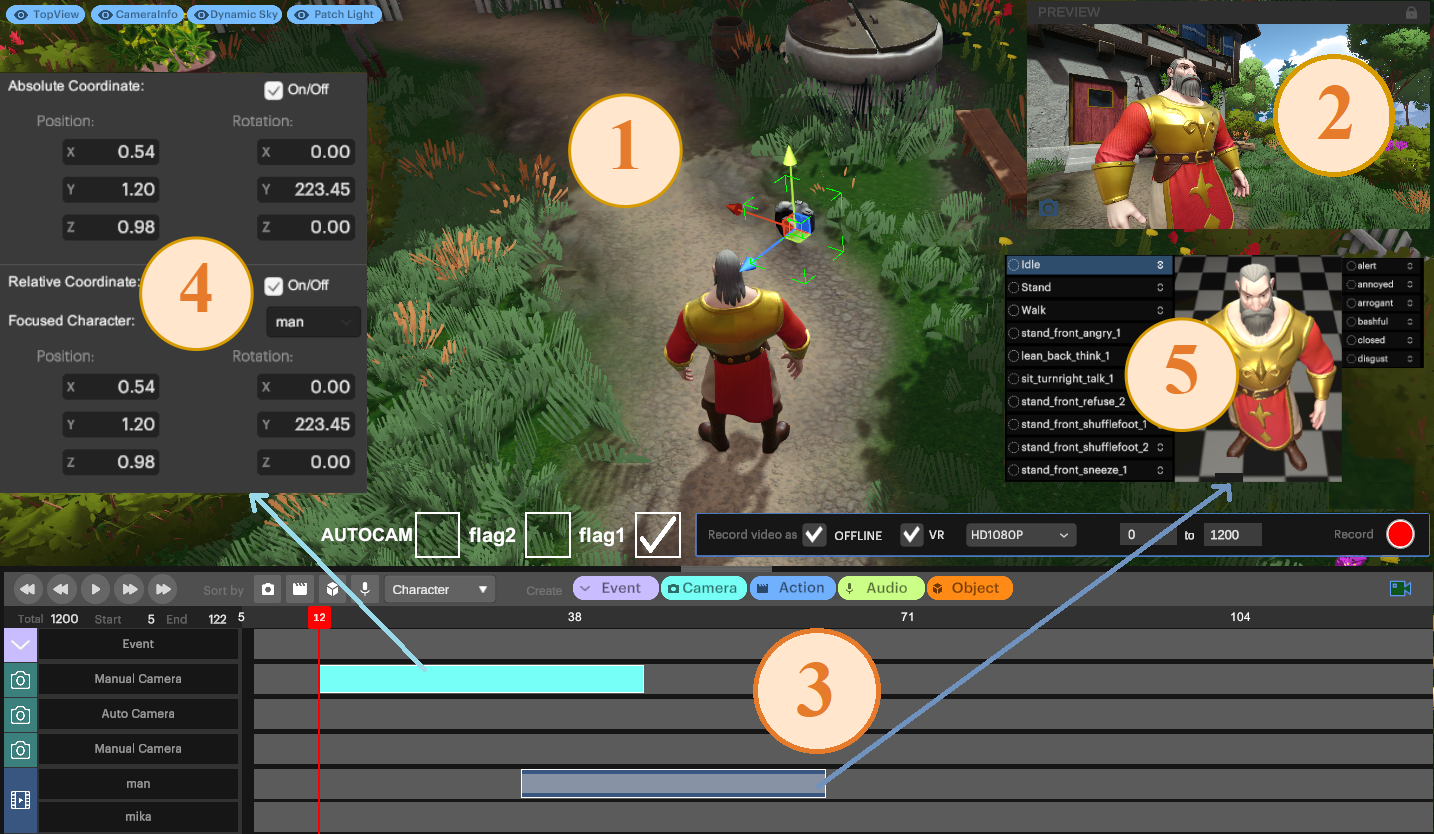
Task: Click the snapshot camera icon in preview window
Action: [1048, 208]
